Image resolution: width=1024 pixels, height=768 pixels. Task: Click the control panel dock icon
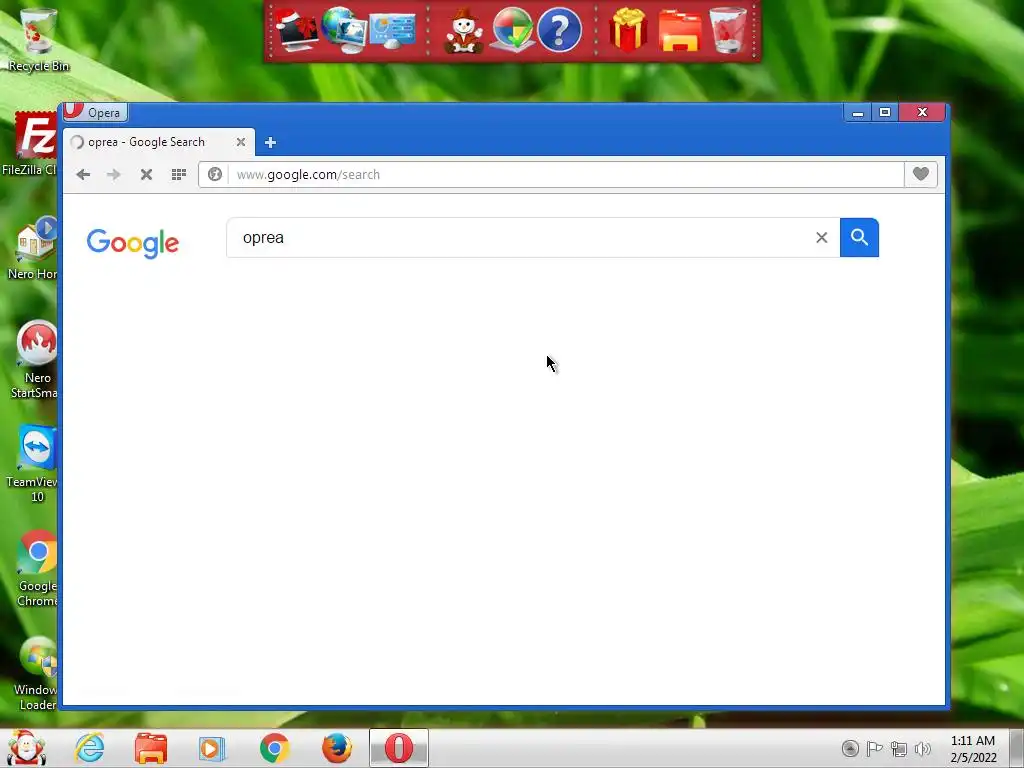392,31
